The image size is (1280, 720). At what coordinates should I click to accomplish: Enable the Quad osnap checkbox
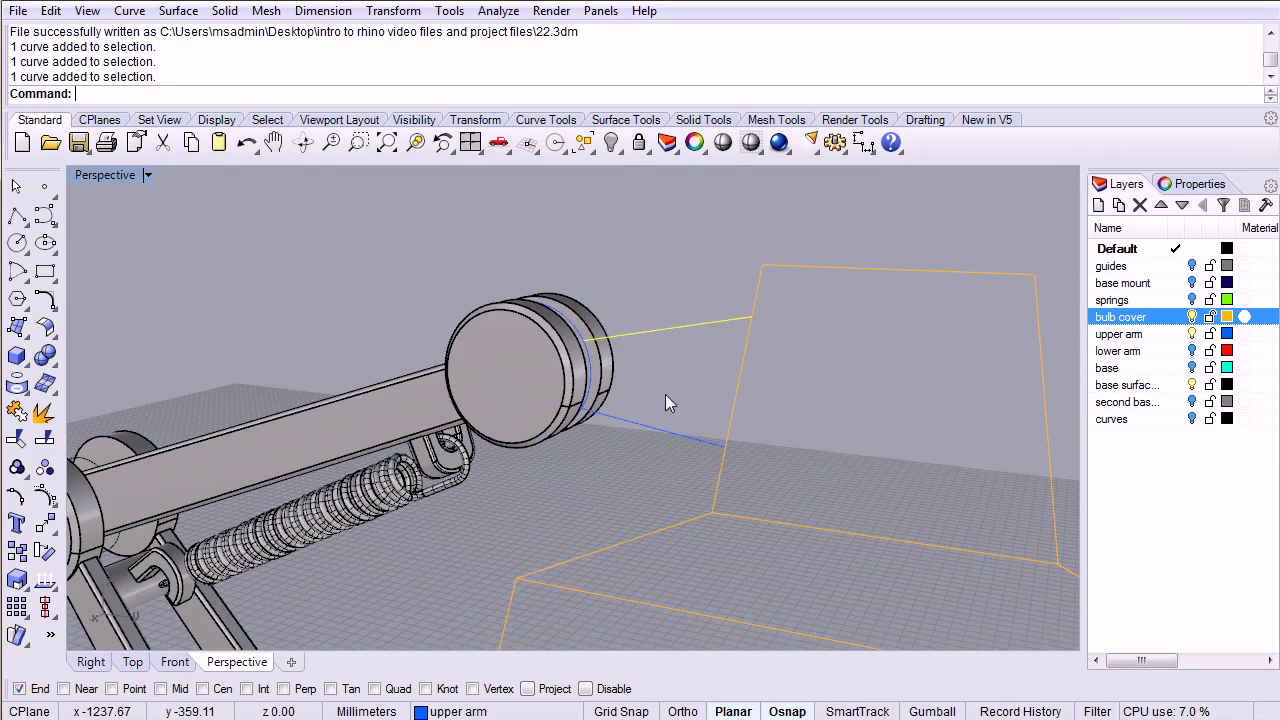click(375, 689)
